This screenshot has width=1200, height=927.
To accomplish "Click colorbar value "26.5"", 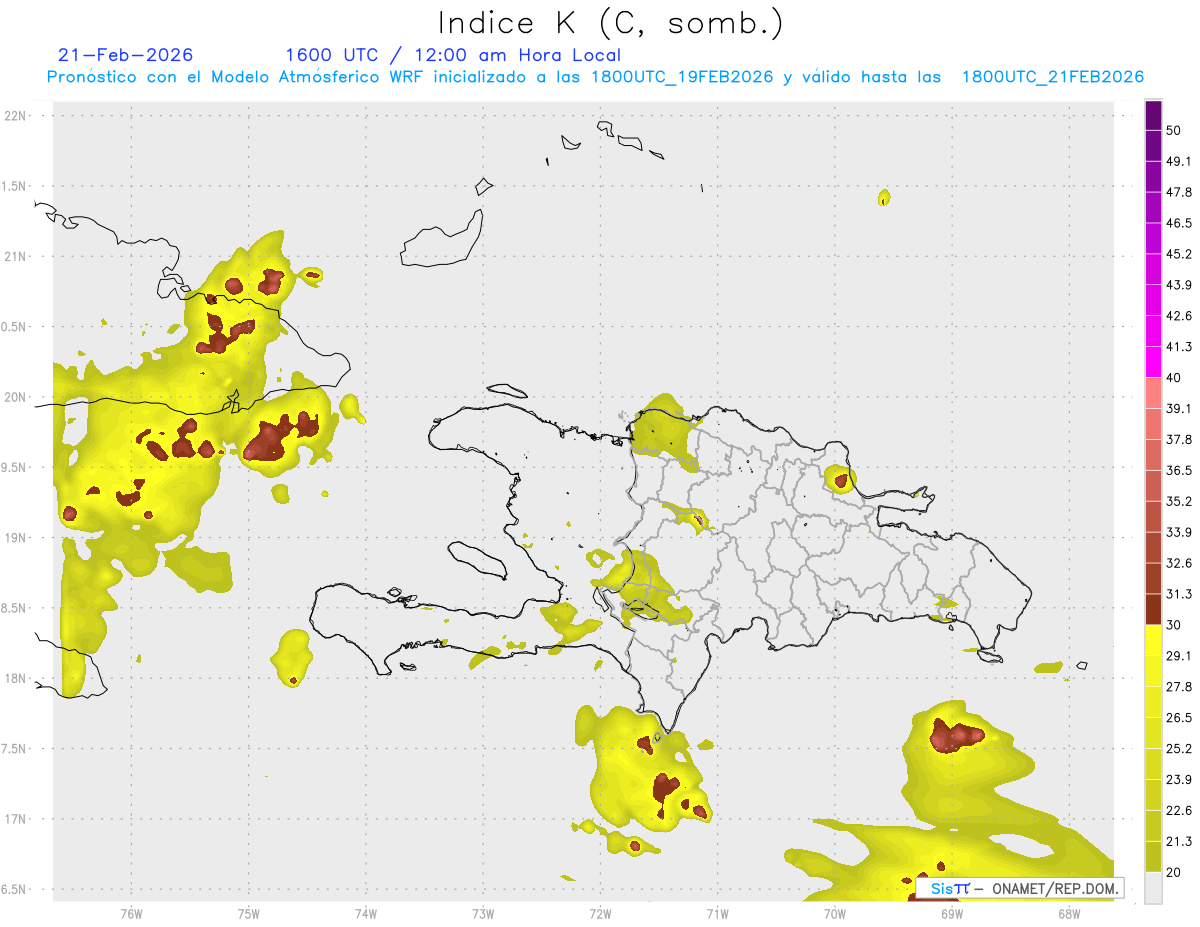I will click(x=1179, y=718).
